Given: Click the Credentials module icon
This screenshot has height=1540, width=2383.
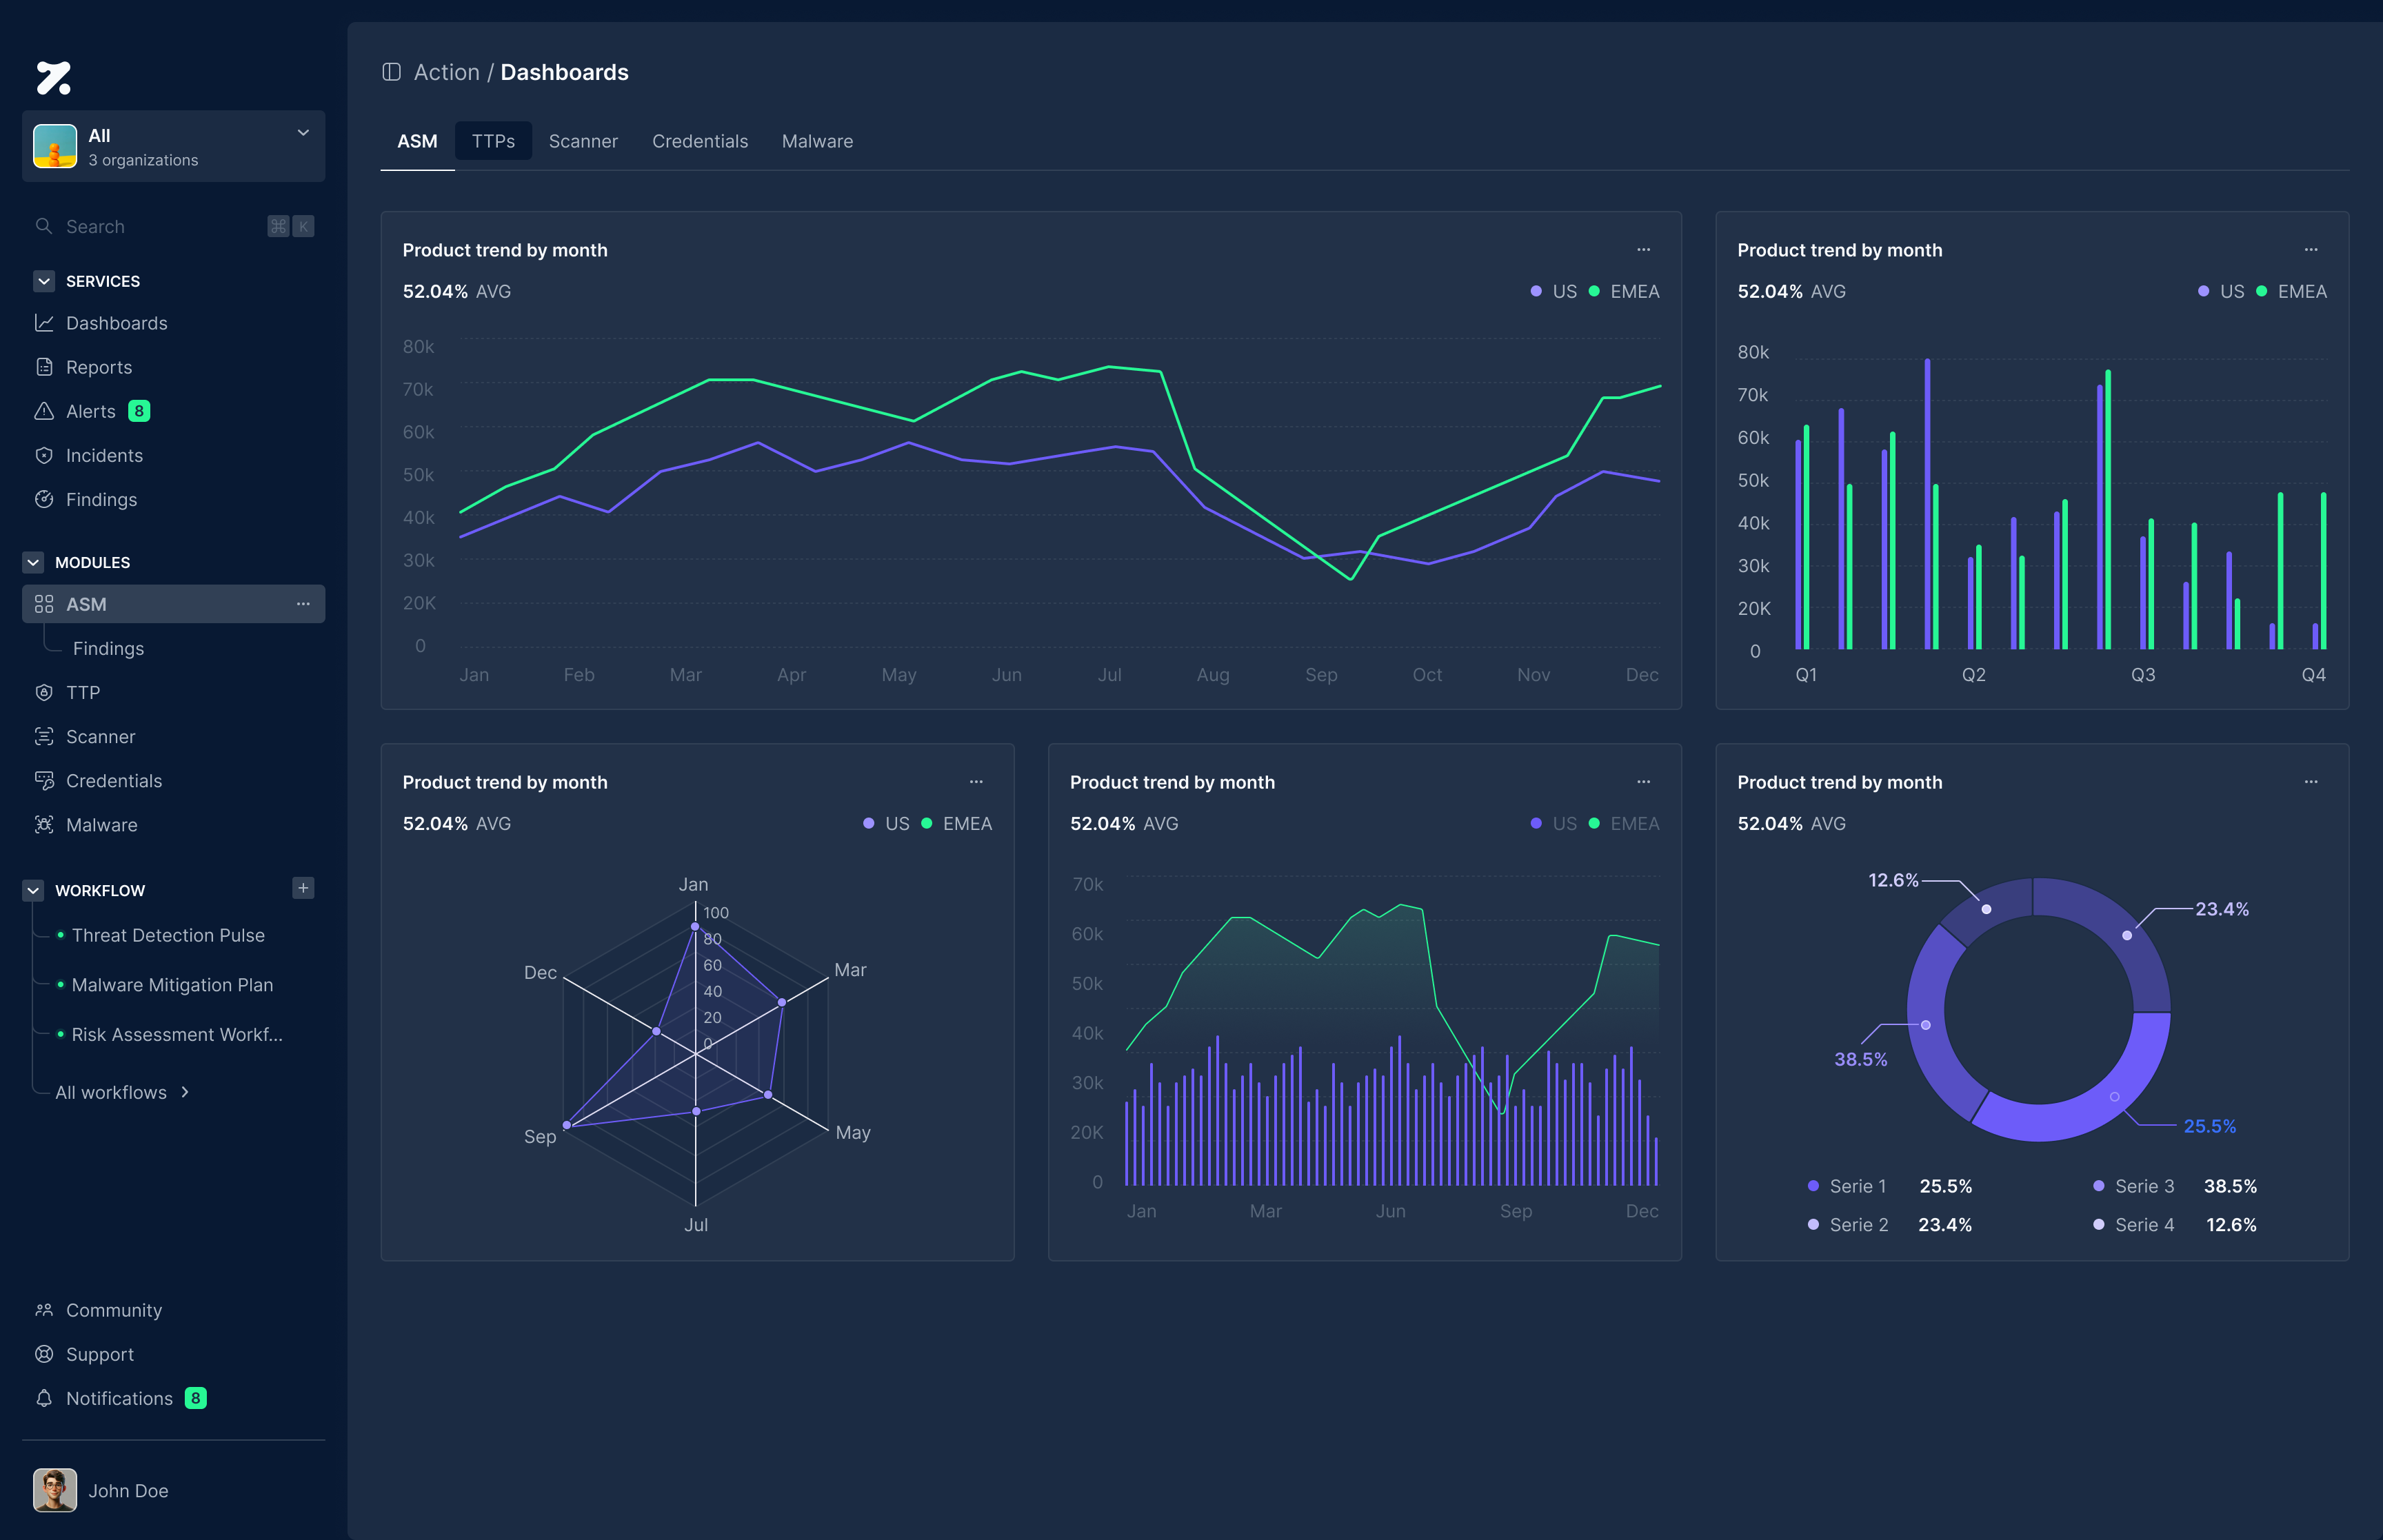Looking at the screenshot, I should click(x=44, y=780).
